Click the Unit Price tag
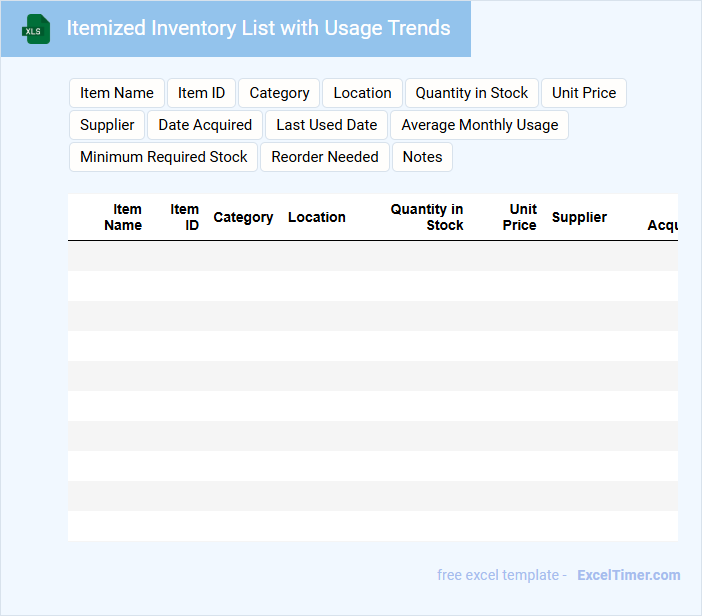 click(584, 93)
